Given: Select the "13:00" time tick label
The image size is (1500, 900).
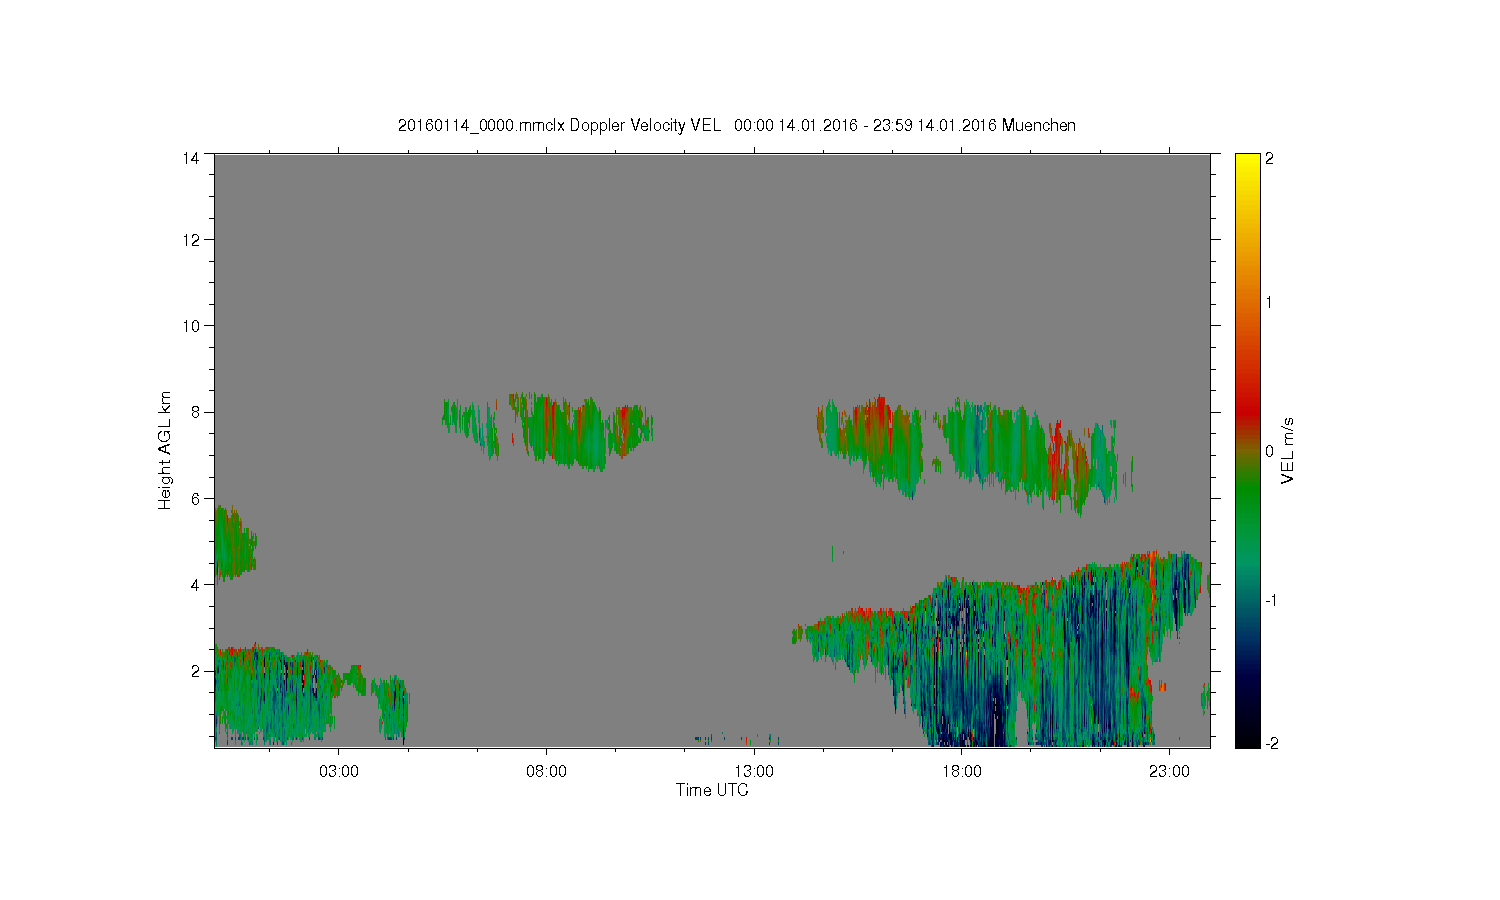Looking at the screenshot, I should click(x=754, y=772).
